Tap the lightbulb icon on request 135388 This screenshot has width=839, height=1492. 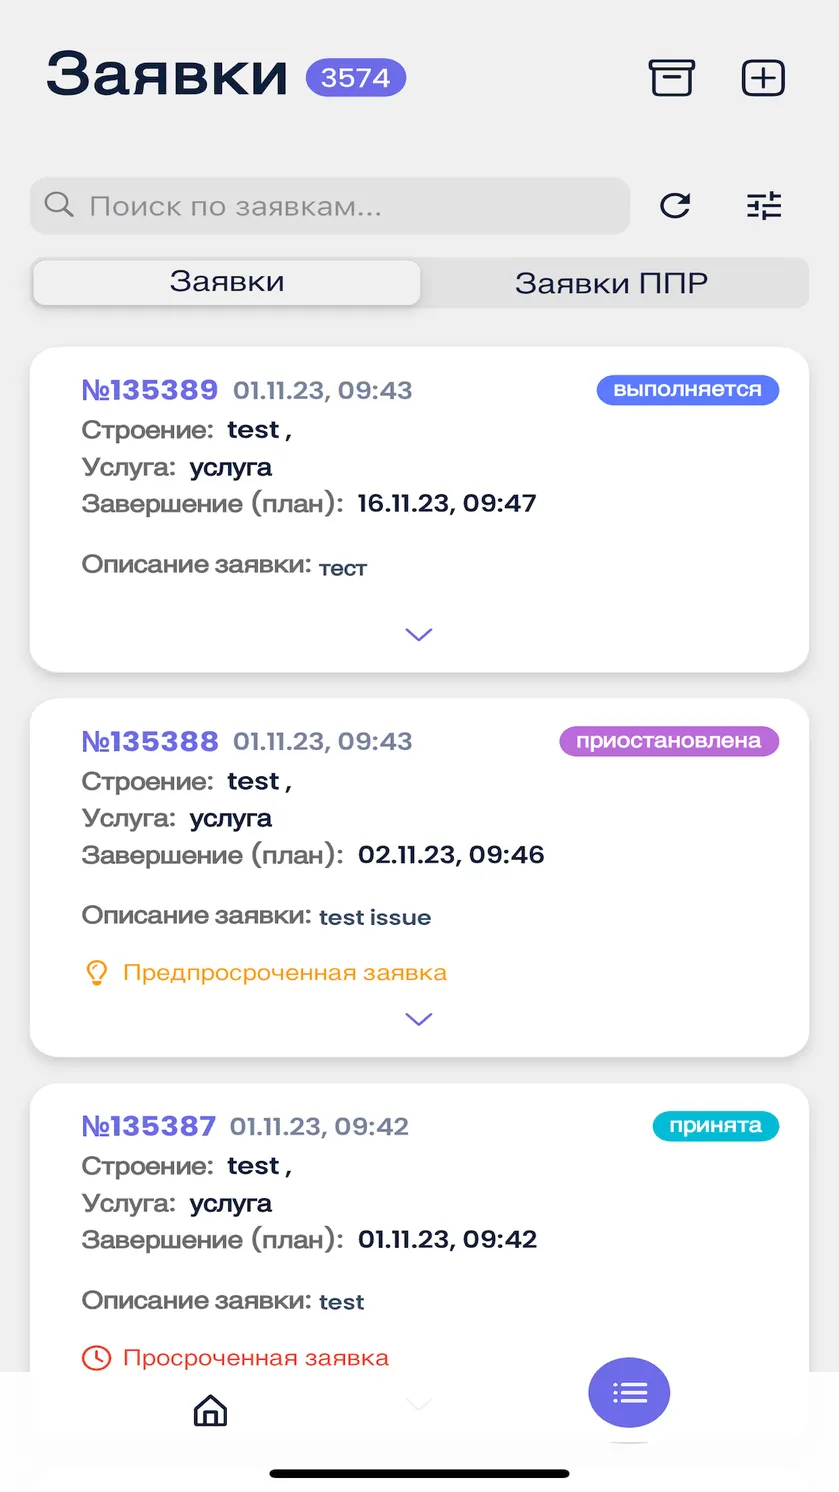96,973
